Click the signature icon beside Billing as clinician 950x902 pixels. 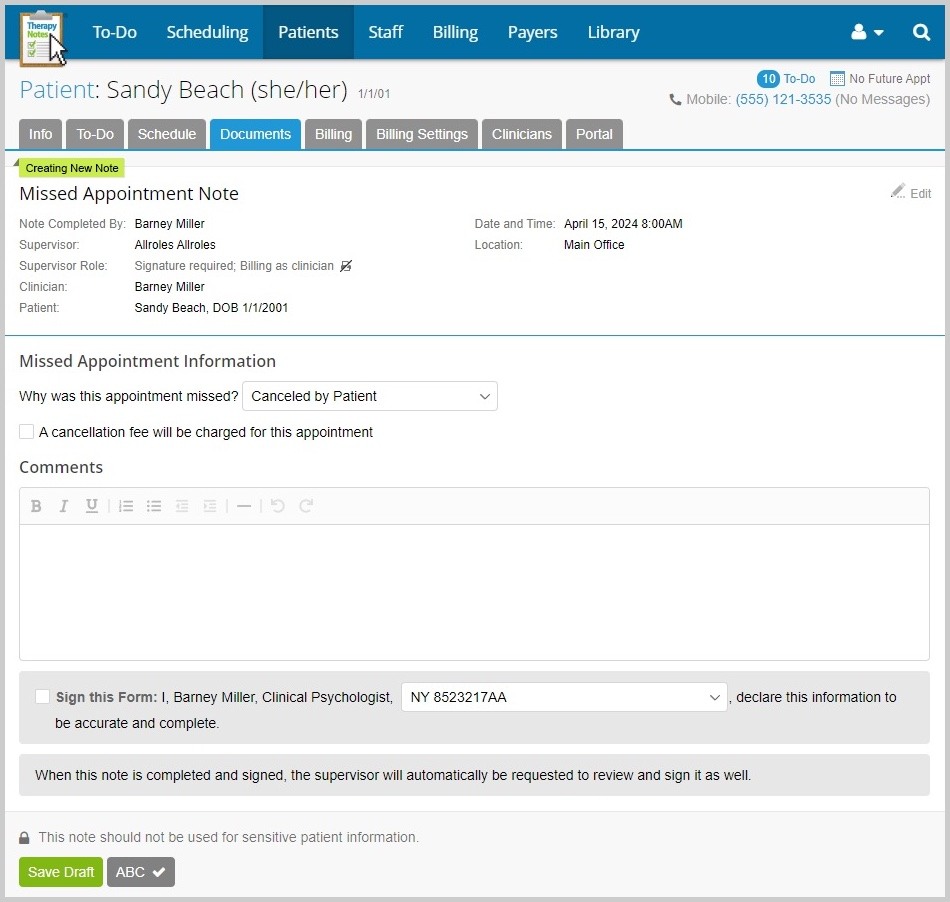pyautogui.click(x=346, y=265)
